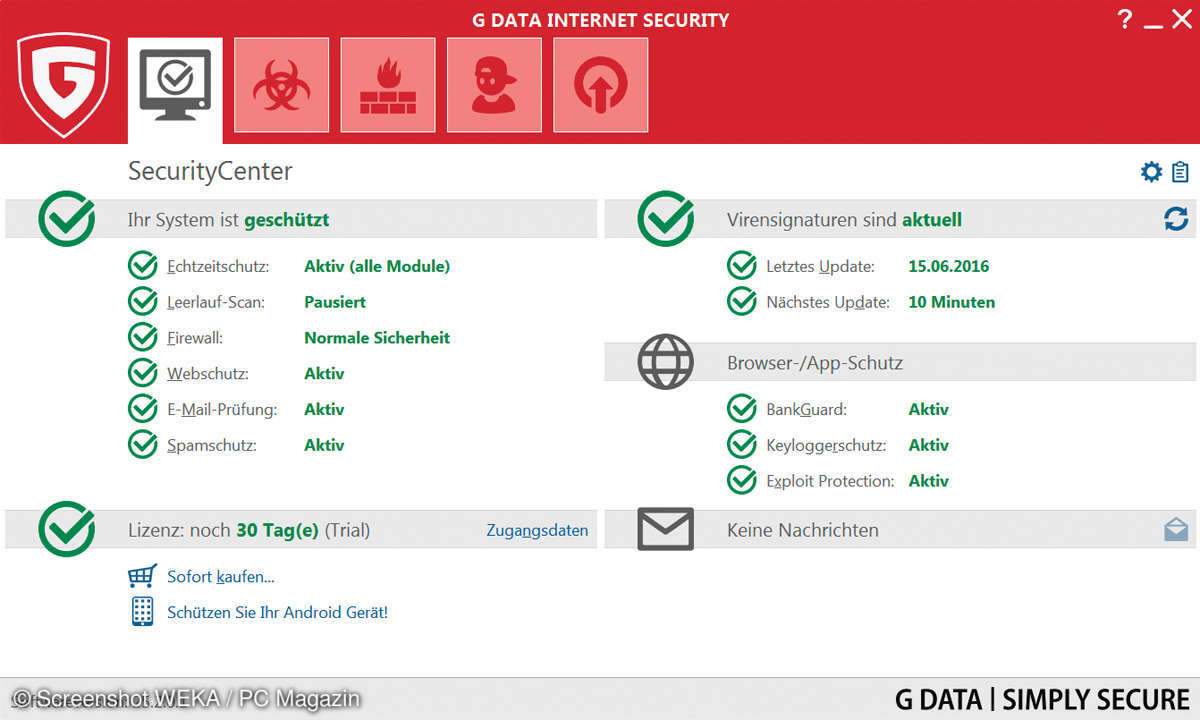
Task: Click the Letztes Update checkmark icon
Action: click(x=742, y=266)
